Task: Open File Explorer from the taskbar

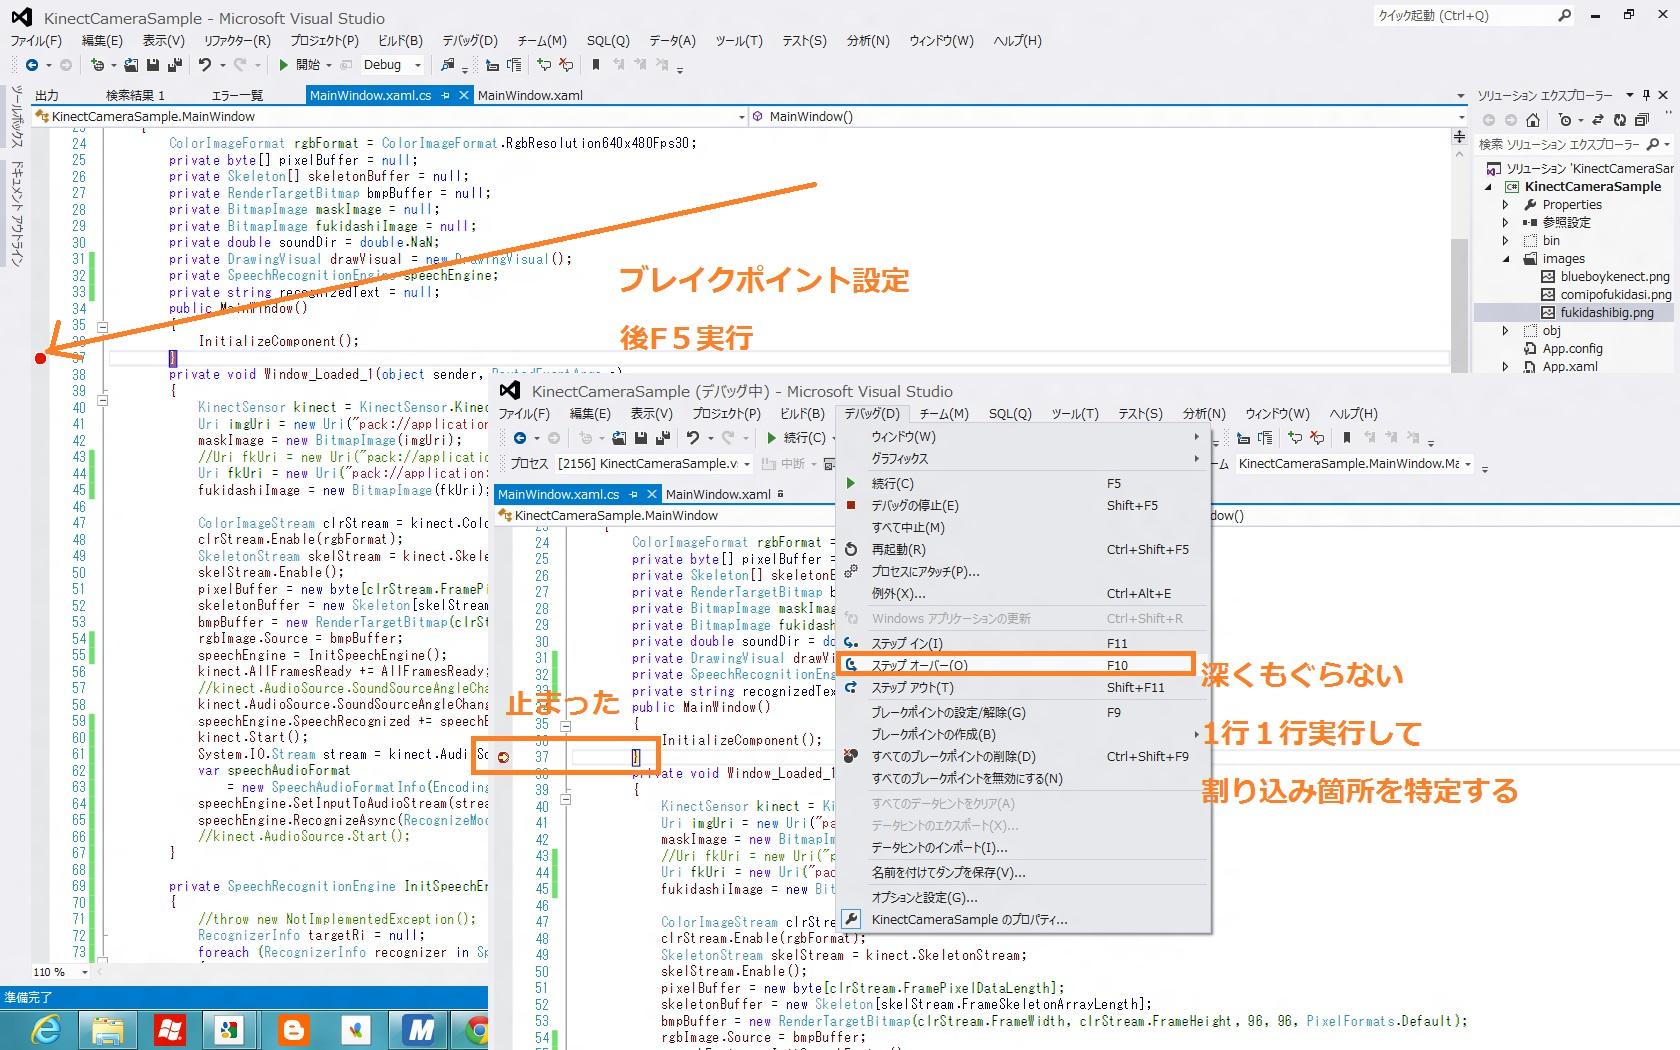Action: (107, 1030)
